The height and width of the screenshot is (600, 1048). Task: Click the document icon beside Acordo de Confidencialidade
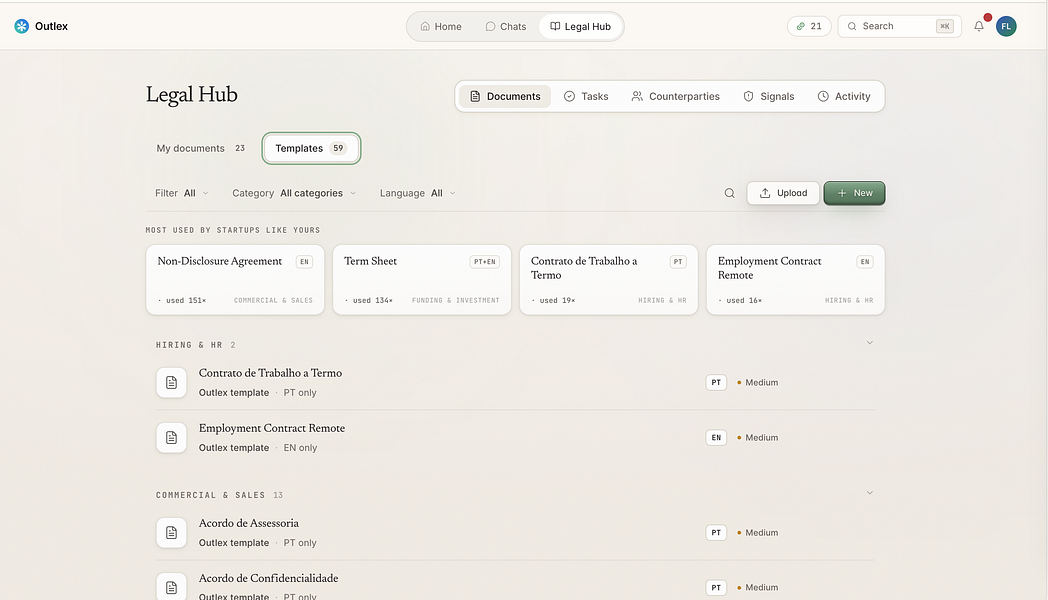click(172, 587)
